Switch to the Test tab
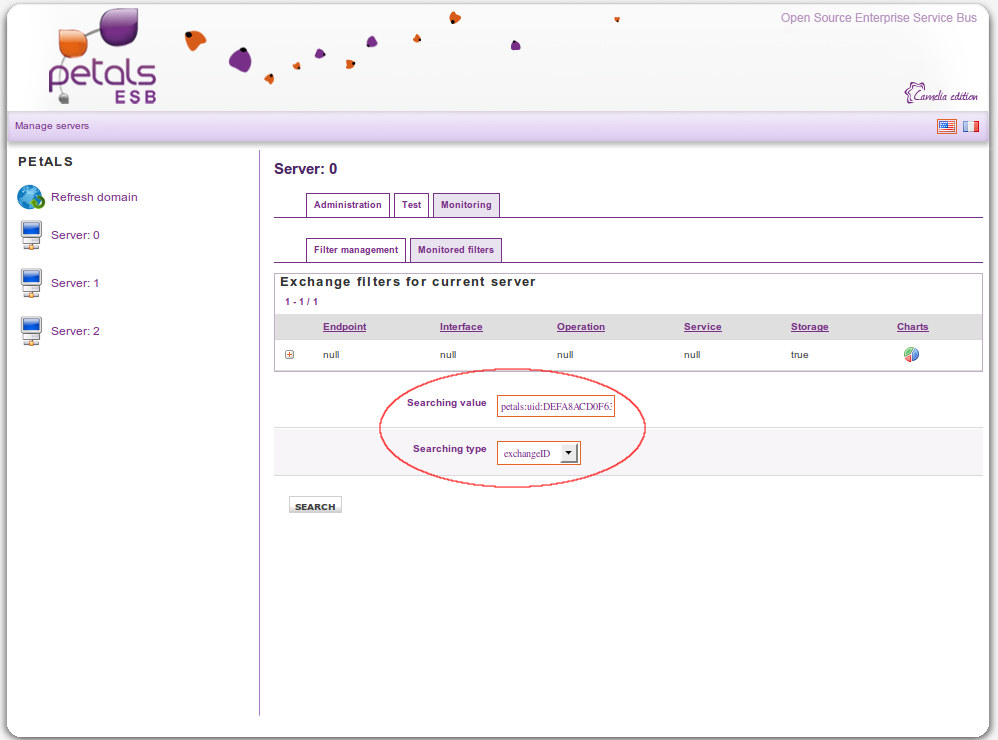 (411, 205)
